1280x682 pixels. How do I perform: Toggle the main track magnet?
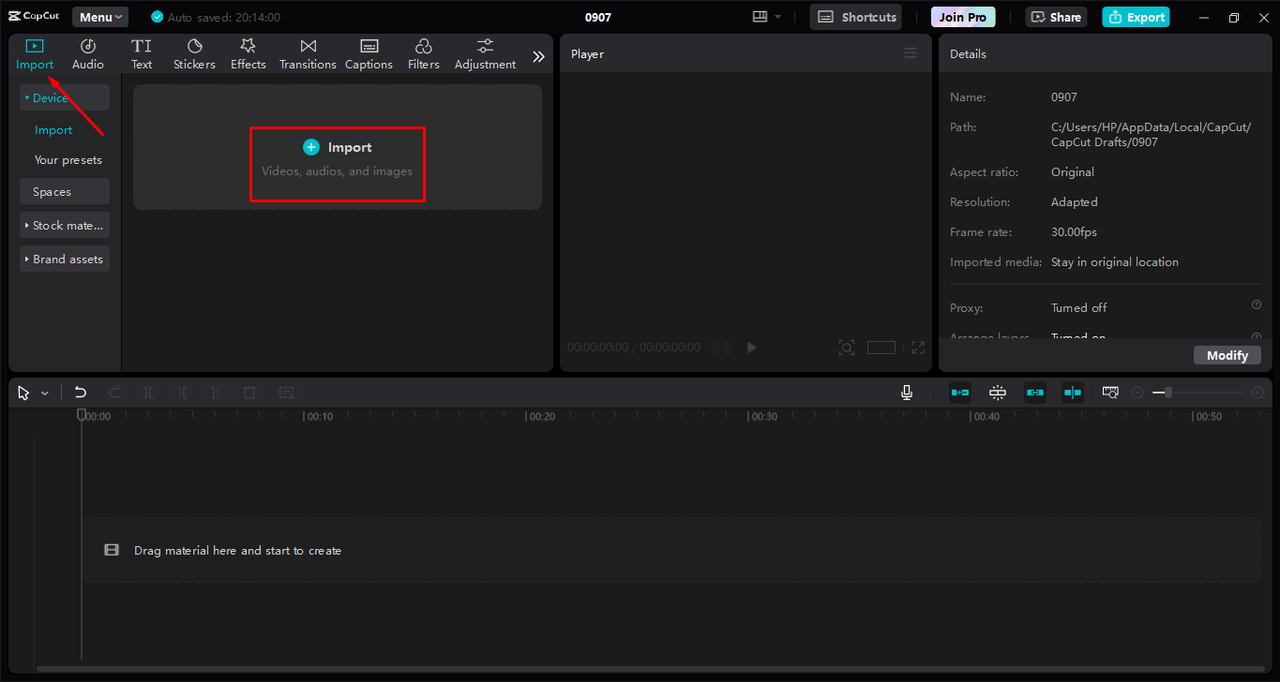pyautogui.click(x=960, y=393)
